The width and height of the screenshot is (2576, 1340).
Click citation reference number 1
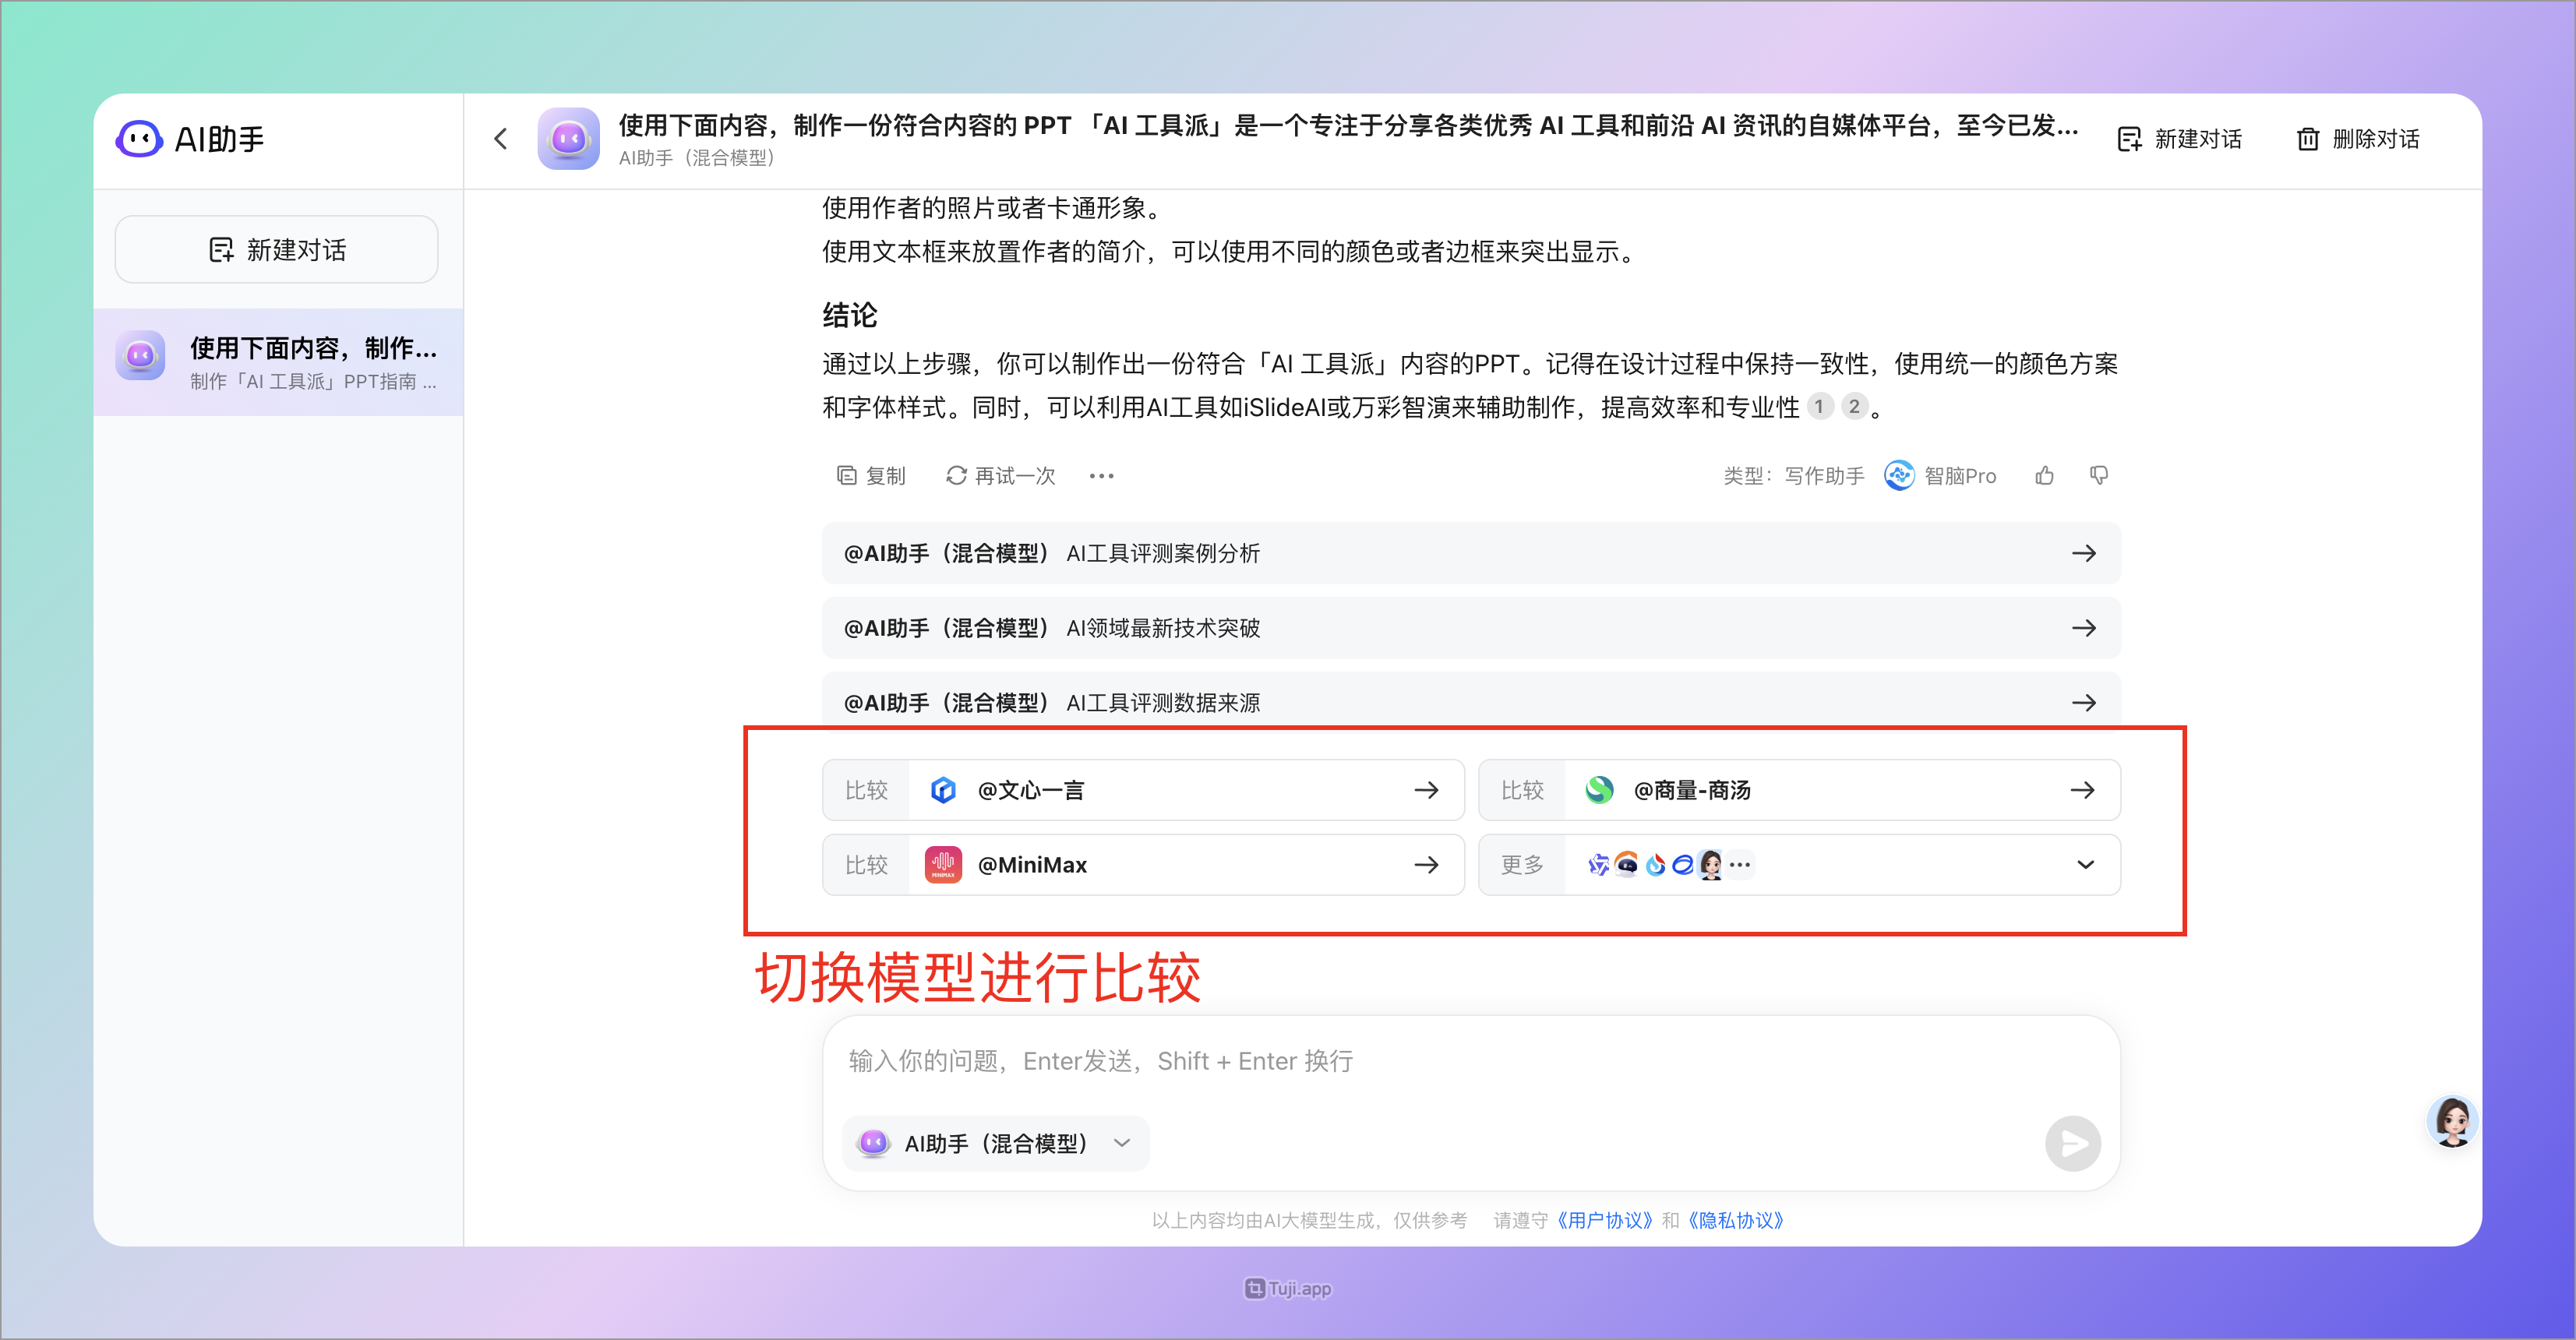pyautogui.click(x=1819, y=407)
